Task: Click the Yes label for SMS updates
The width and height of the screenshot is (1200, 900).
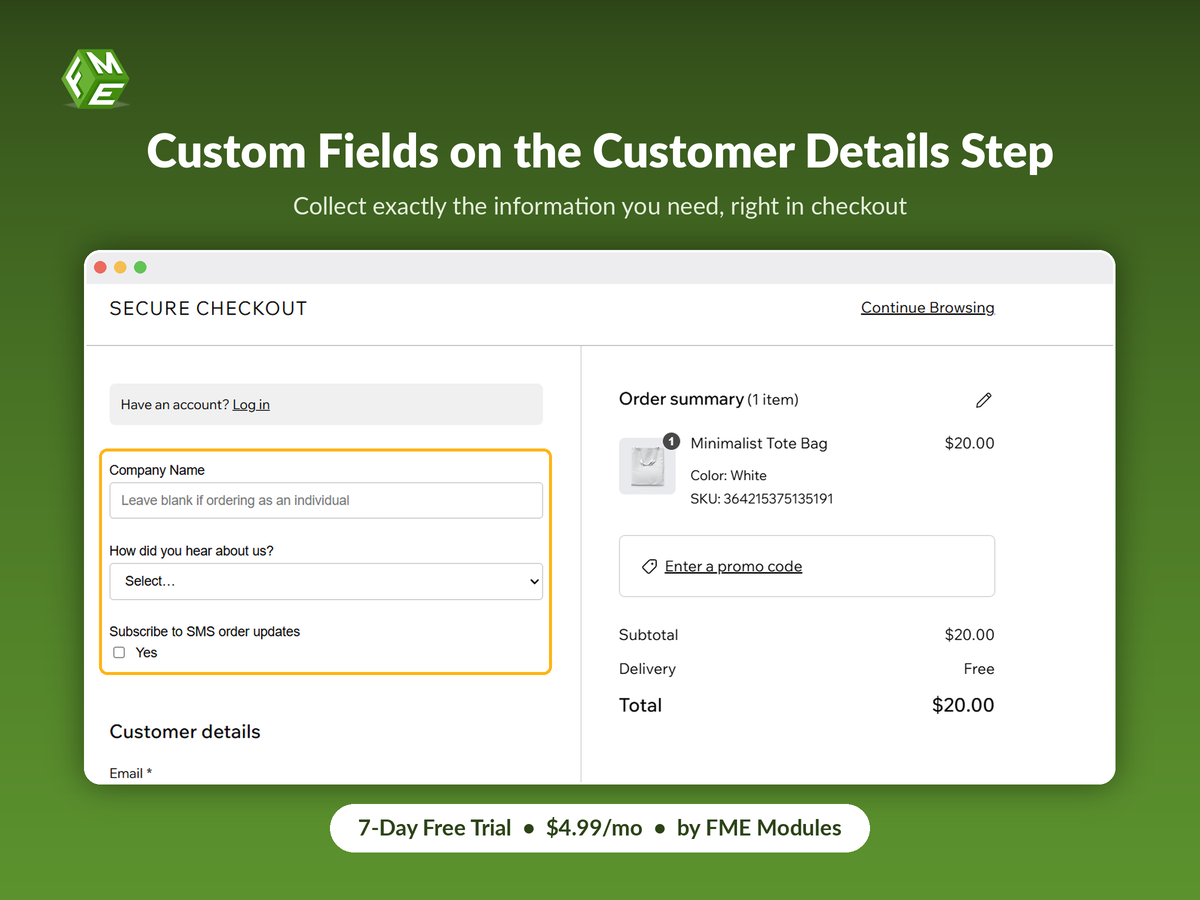Action: click(x=147, y=653)
